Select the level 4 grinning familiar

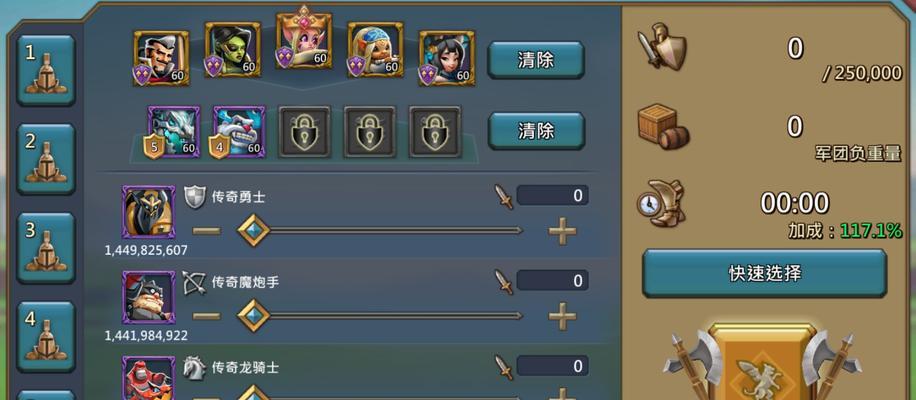(x=238, y=132)
